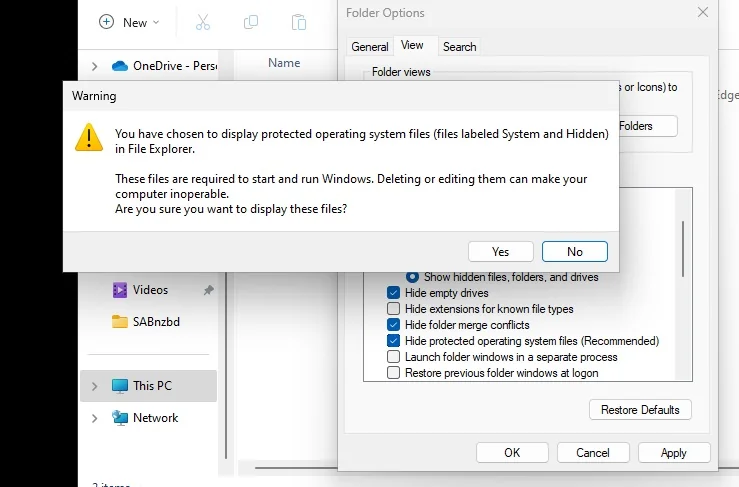Open the SABnzbd folder entry
The width and height of the screenshot is (739, 487).
[x=156, y=322]
